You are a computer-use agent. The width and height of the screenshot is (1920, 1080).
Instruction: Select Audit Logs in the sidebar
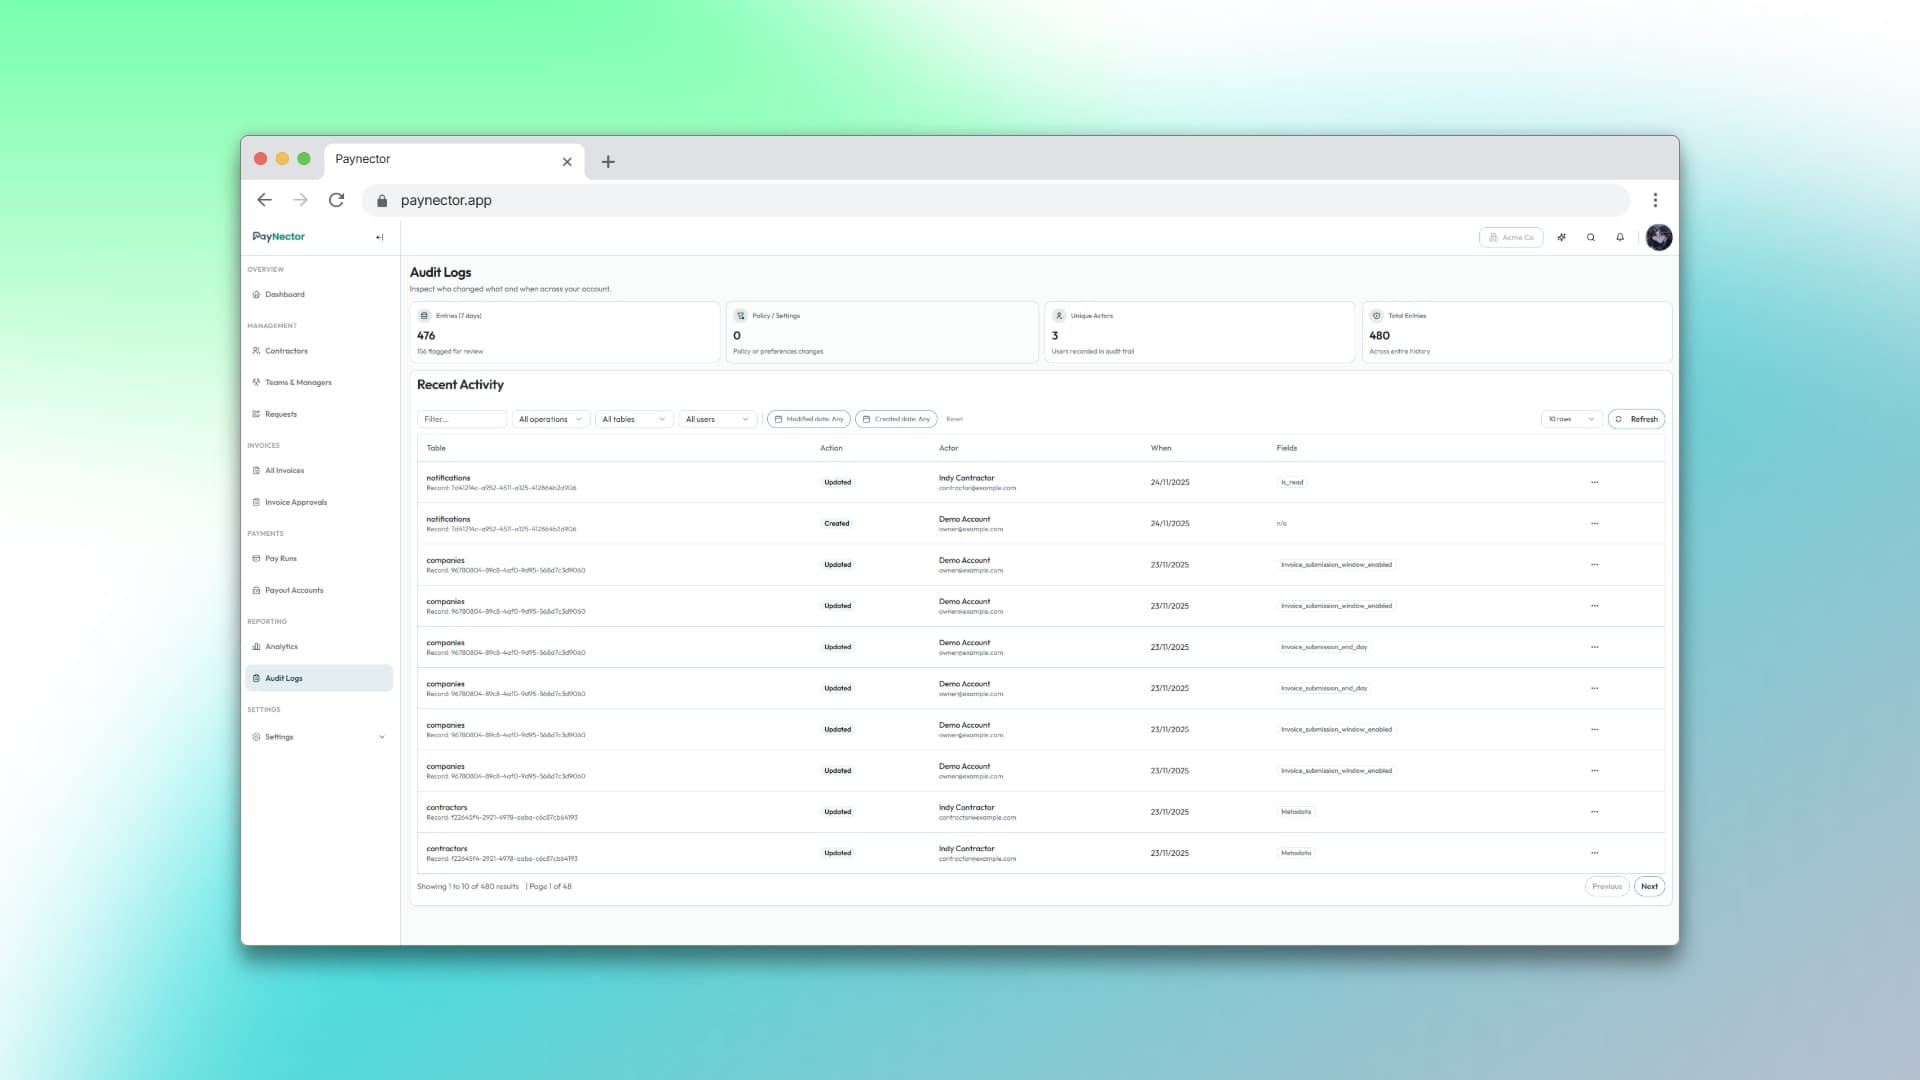pos(283,678)
